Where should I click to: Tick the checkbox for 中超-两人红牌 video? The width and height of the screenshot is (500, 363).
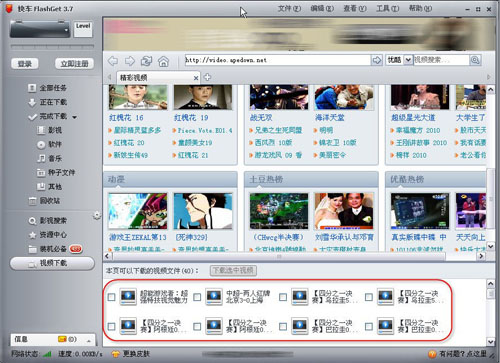[197, 297]
